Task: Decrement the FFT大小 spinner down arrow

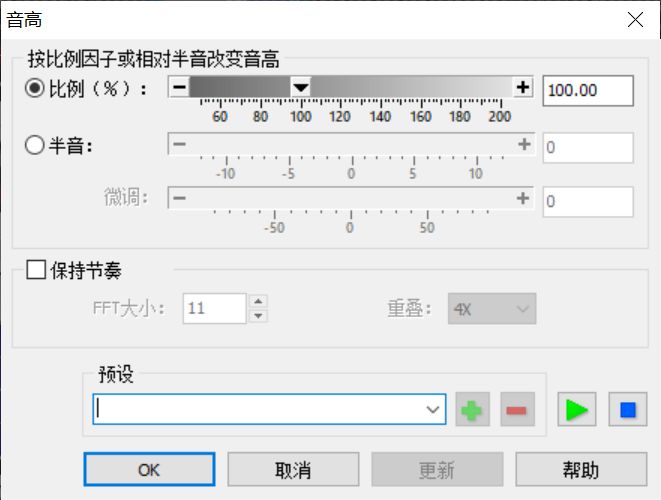Action: click(258, 316)
